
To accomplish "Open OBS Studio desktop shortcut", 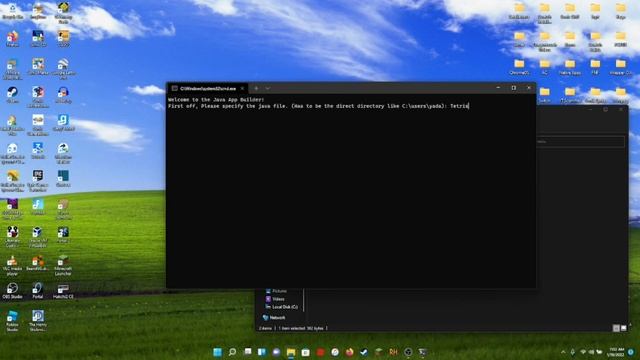I will click(x=12, y=291).
